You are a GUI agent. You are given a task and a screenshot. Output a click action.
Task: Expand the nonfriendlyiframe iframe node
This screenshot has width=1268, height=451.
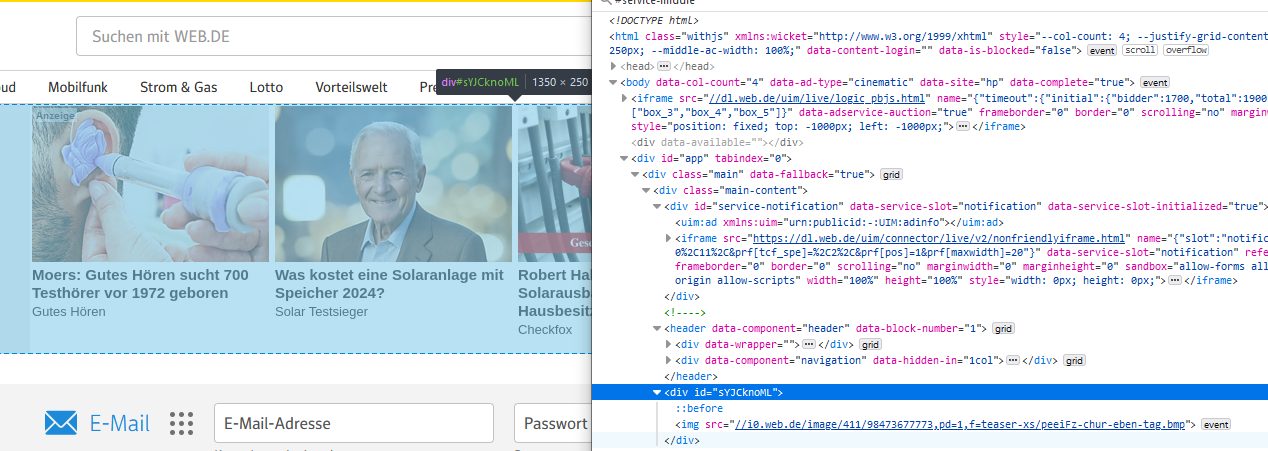click(669, 238)
